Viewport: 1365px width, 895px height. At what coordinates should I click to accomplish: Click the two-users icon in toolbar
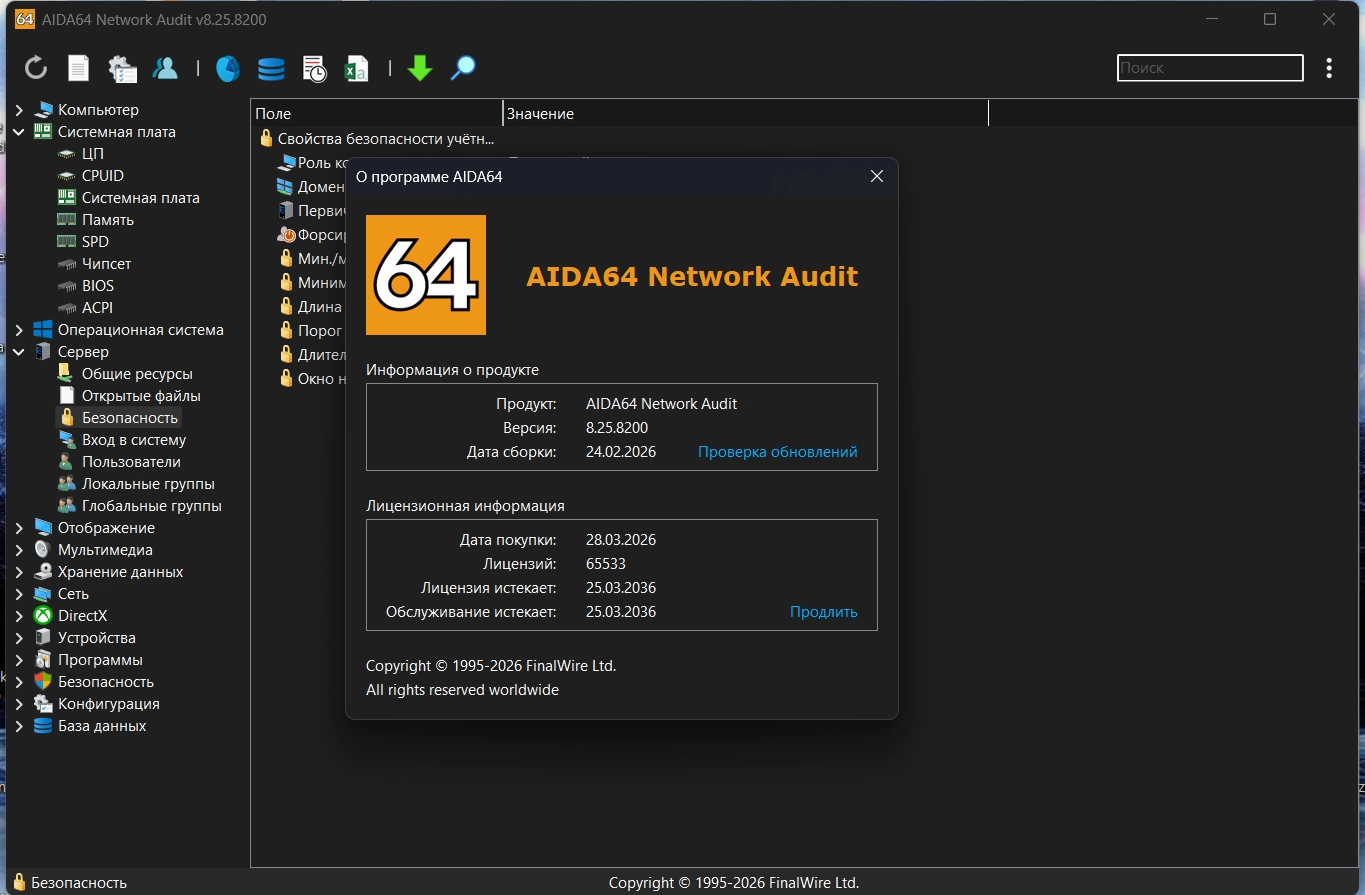[x=165, y=68]
